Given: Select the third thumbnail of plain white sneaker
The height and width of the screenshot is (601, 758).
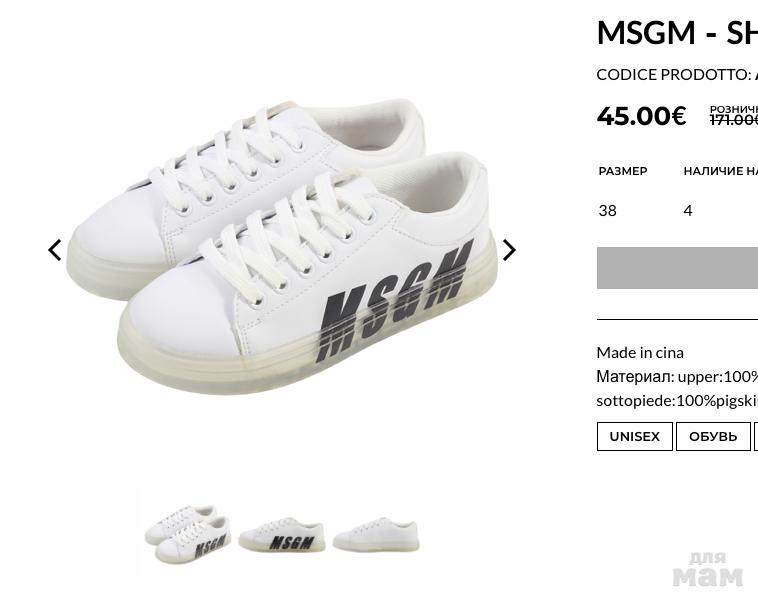Looking at the screenshot, I should click(376, 535).
